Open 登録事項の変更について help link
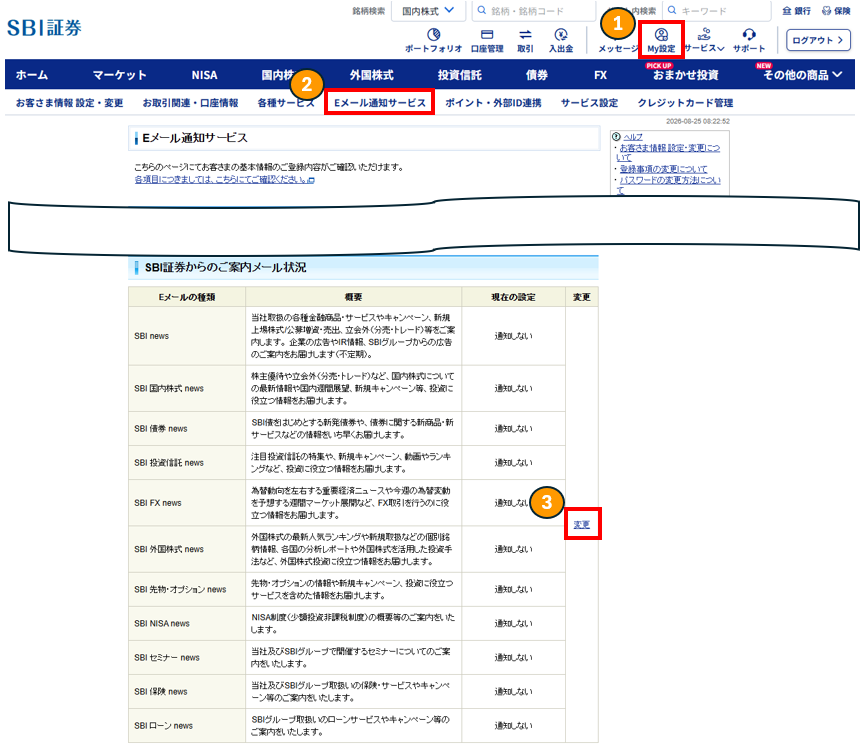This screenshot has width=867, height=748. pos(664,169)
